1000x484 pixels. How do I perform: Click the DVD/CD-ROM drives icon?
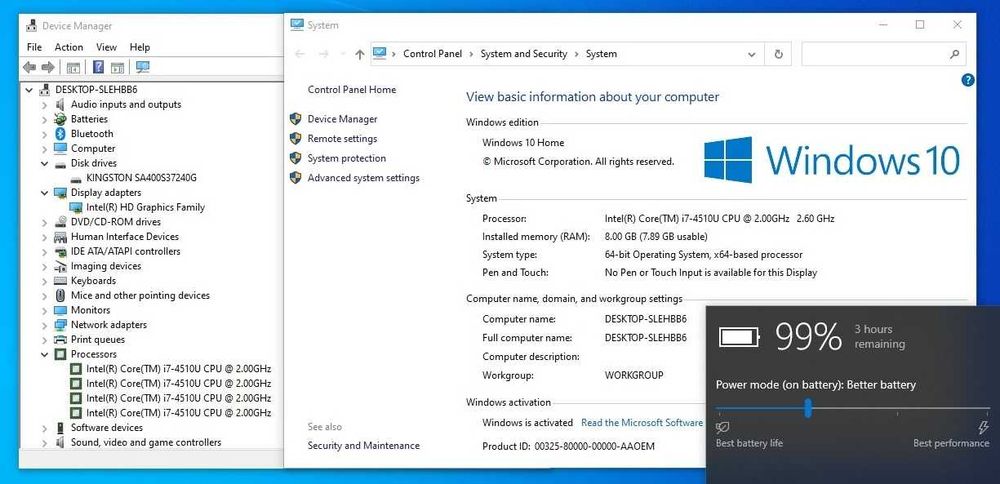[61, 222]
